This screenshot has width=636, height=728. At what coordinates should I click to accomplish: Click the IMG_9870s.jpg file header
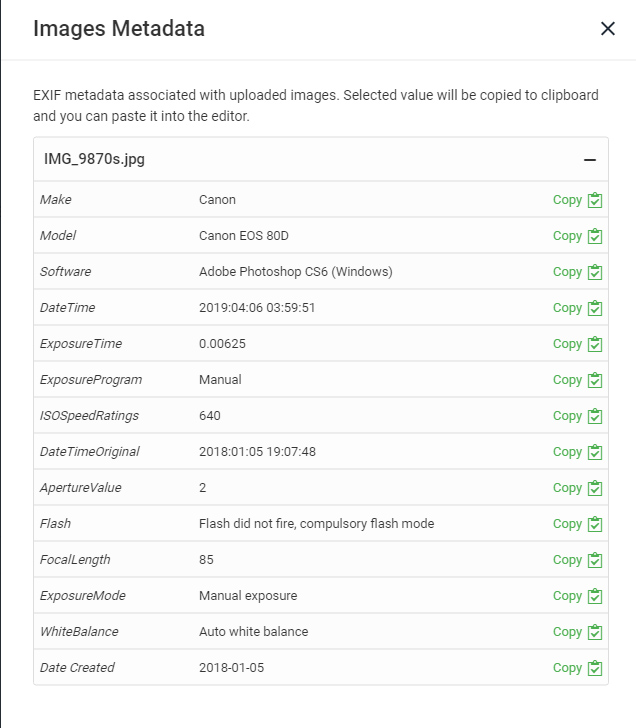pos(95,159)
